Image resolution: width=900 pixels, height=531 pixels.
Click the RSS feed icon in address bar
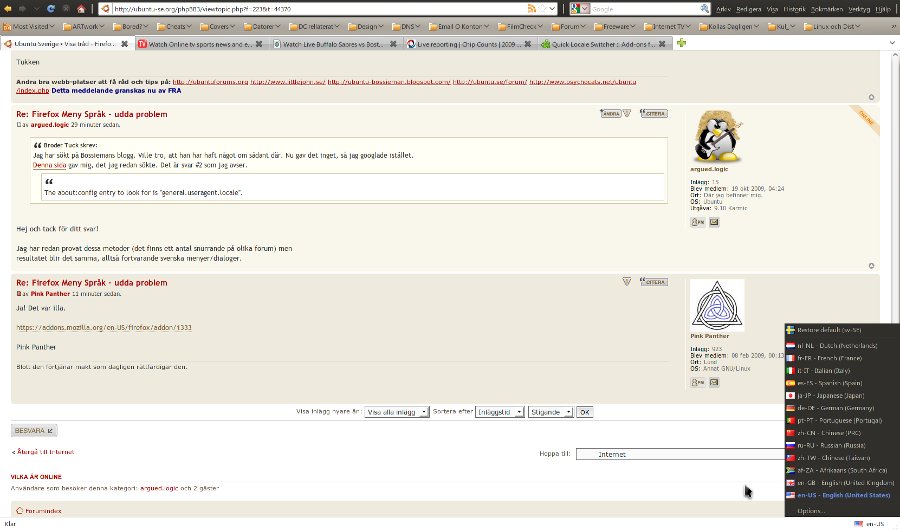(532, 9)
